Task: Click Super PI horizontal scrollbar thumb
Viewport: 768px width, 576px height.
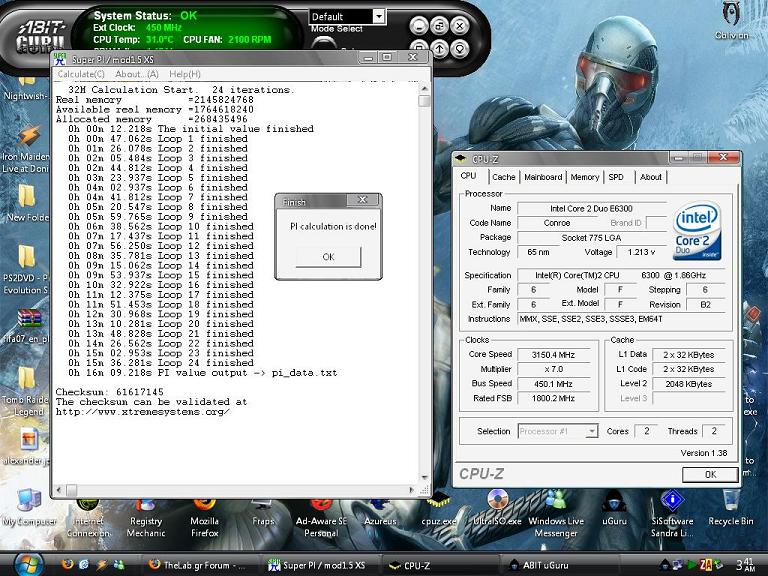Action: [72, 490]
